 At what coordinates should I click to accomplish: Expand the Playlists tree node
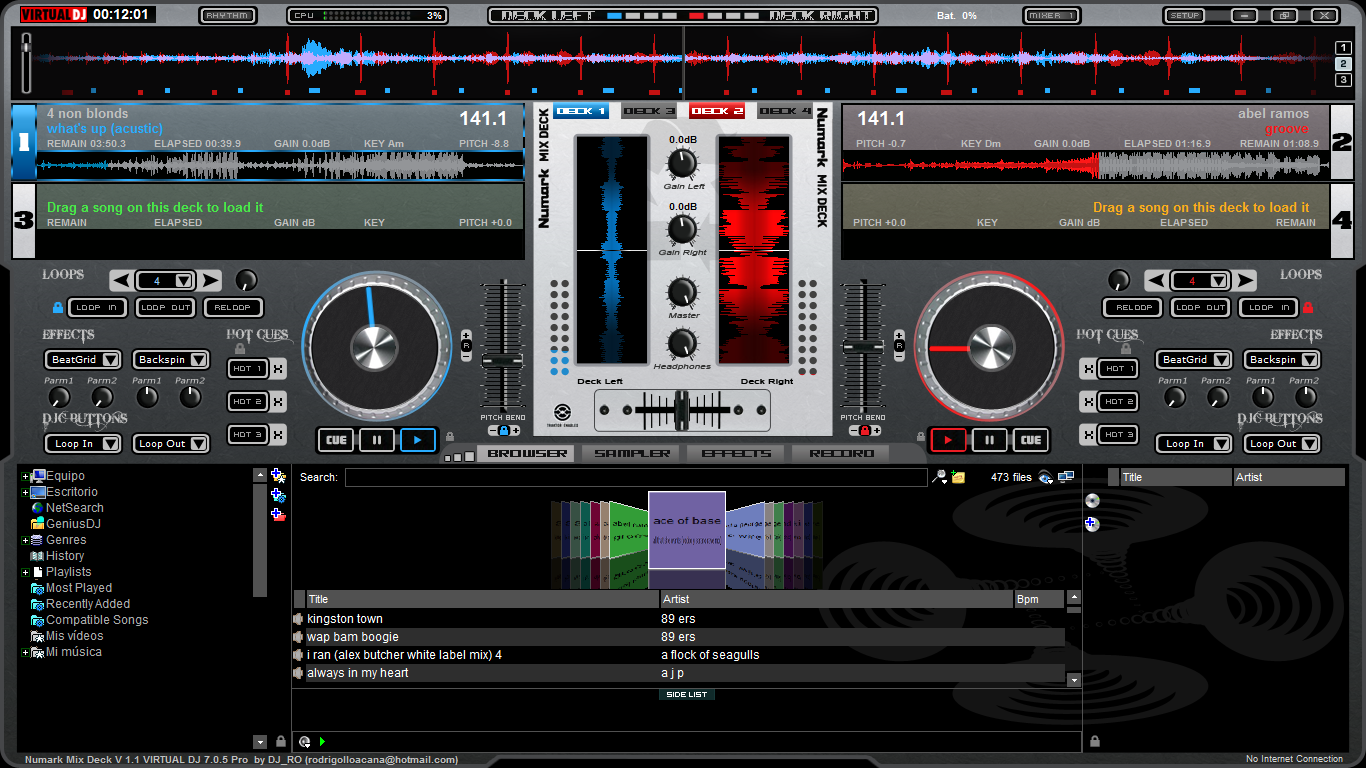(25, 572)
